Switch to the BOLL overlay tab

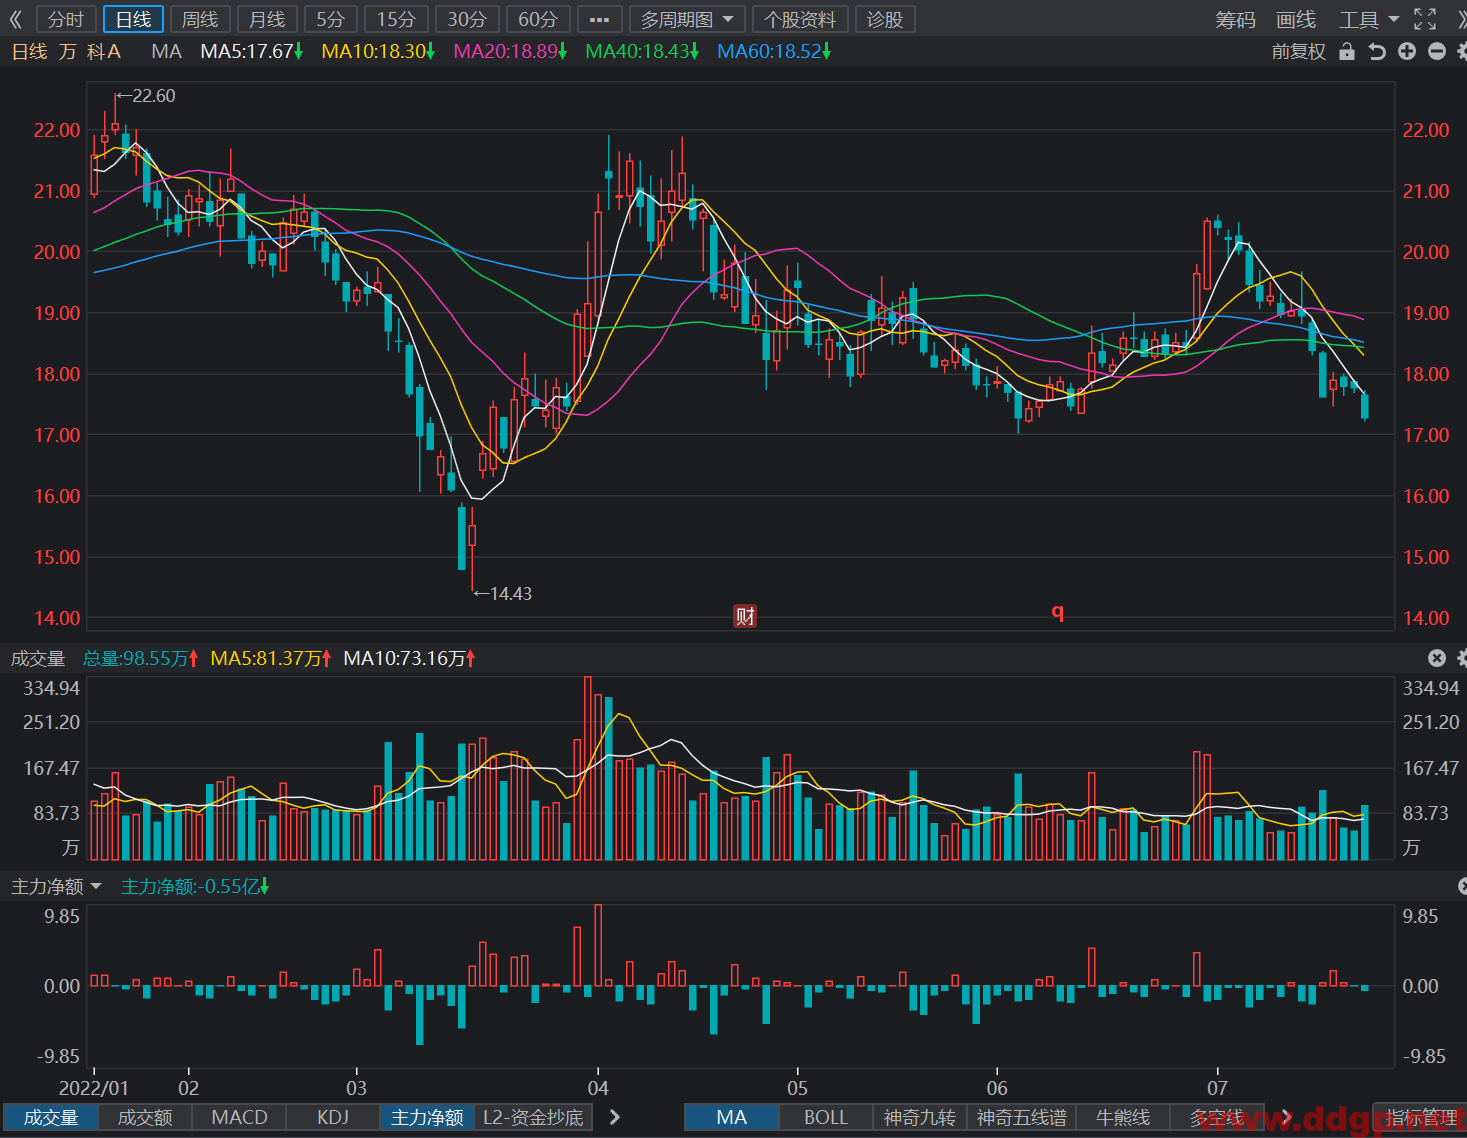(826, 1117)
